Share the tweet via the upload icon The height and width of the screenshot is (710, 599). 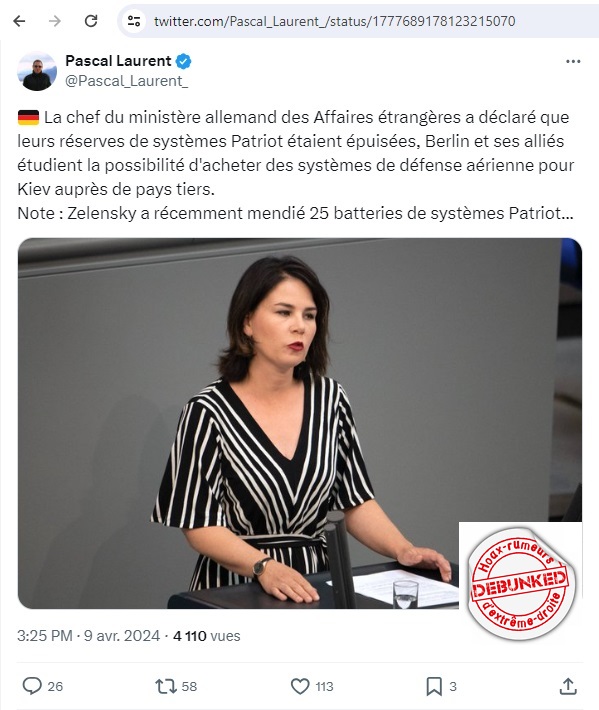(568, 686)
